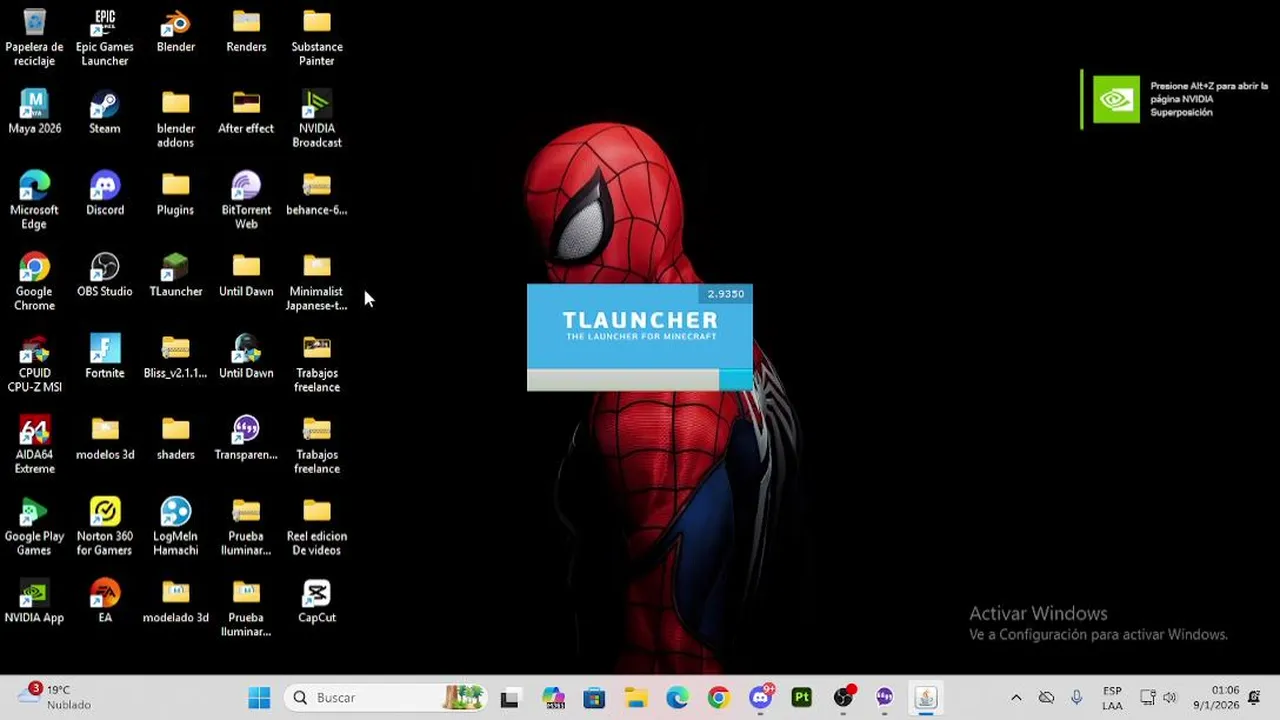1280x720 pixels.
Task: Click the TLauncher loading progress bar
Action: tap(640, 379)
